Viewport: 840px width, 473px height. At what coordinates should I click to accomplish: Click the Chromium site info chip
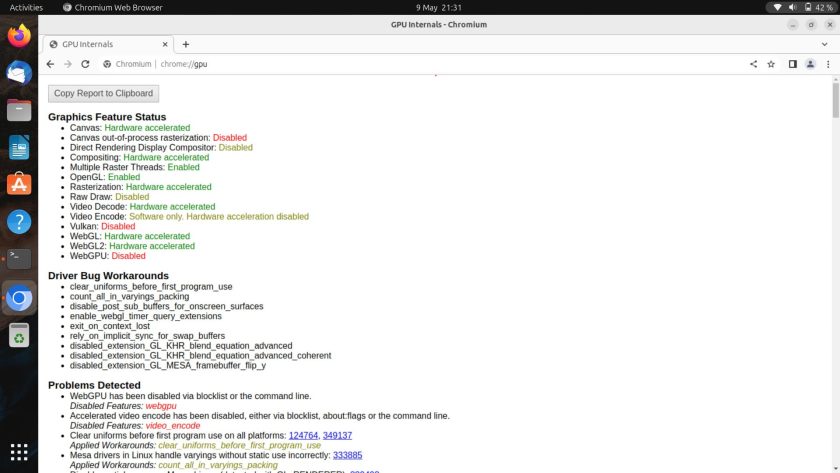coord(128,64)
